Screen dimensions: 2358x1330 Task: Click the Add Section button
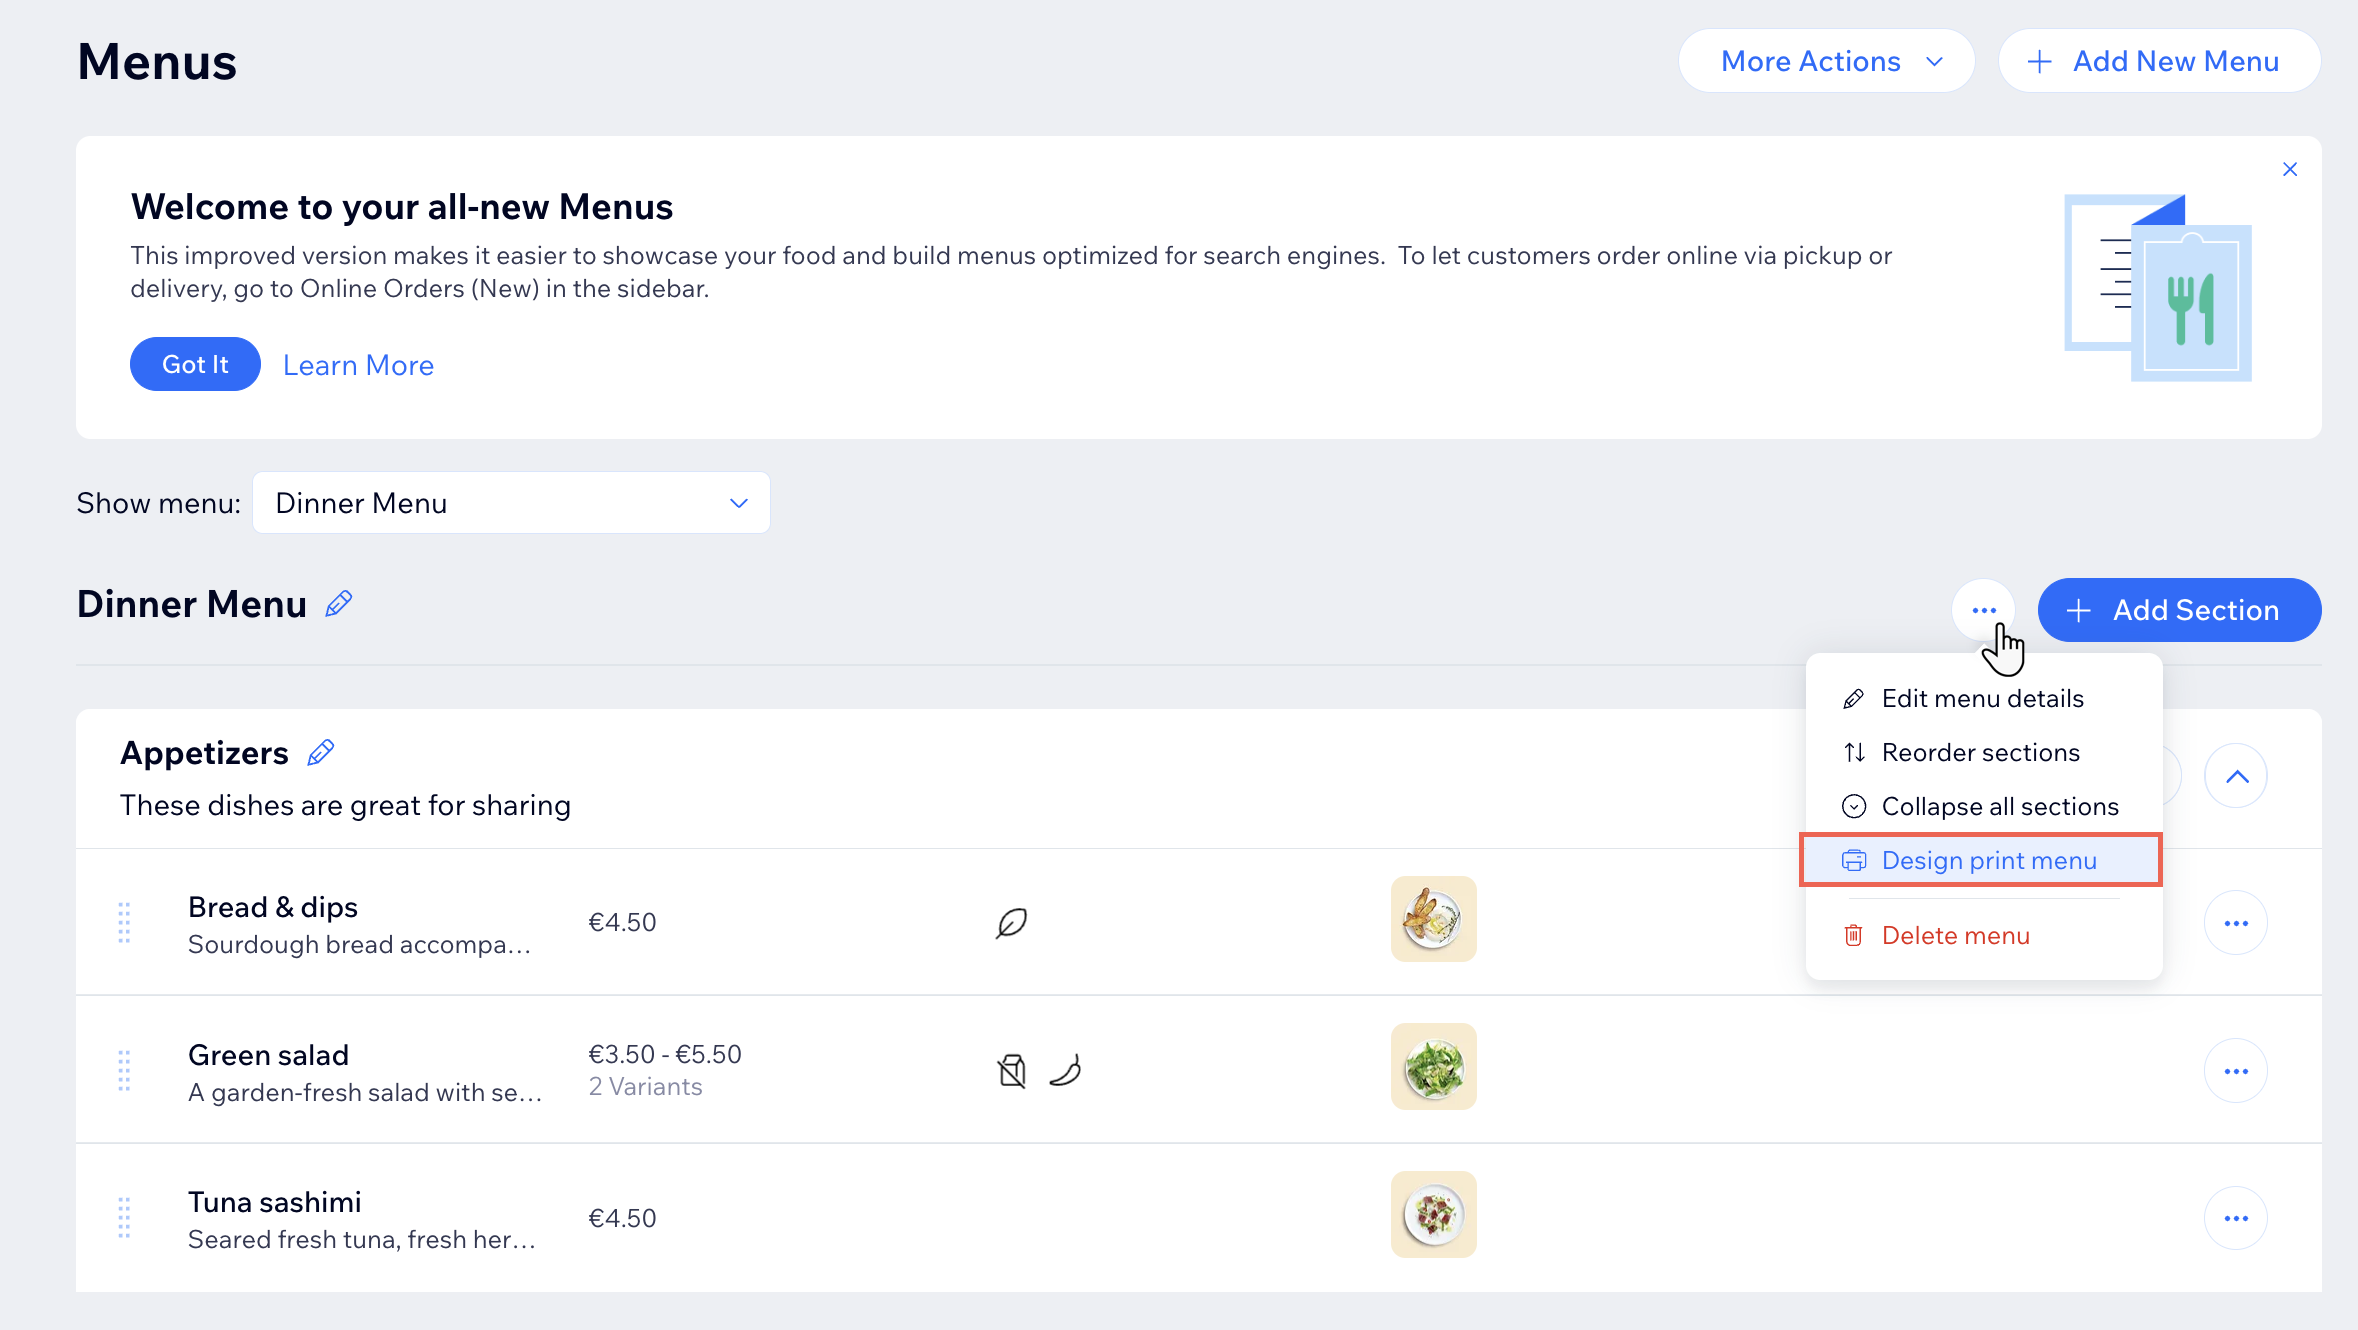(x=2173, y=609)
